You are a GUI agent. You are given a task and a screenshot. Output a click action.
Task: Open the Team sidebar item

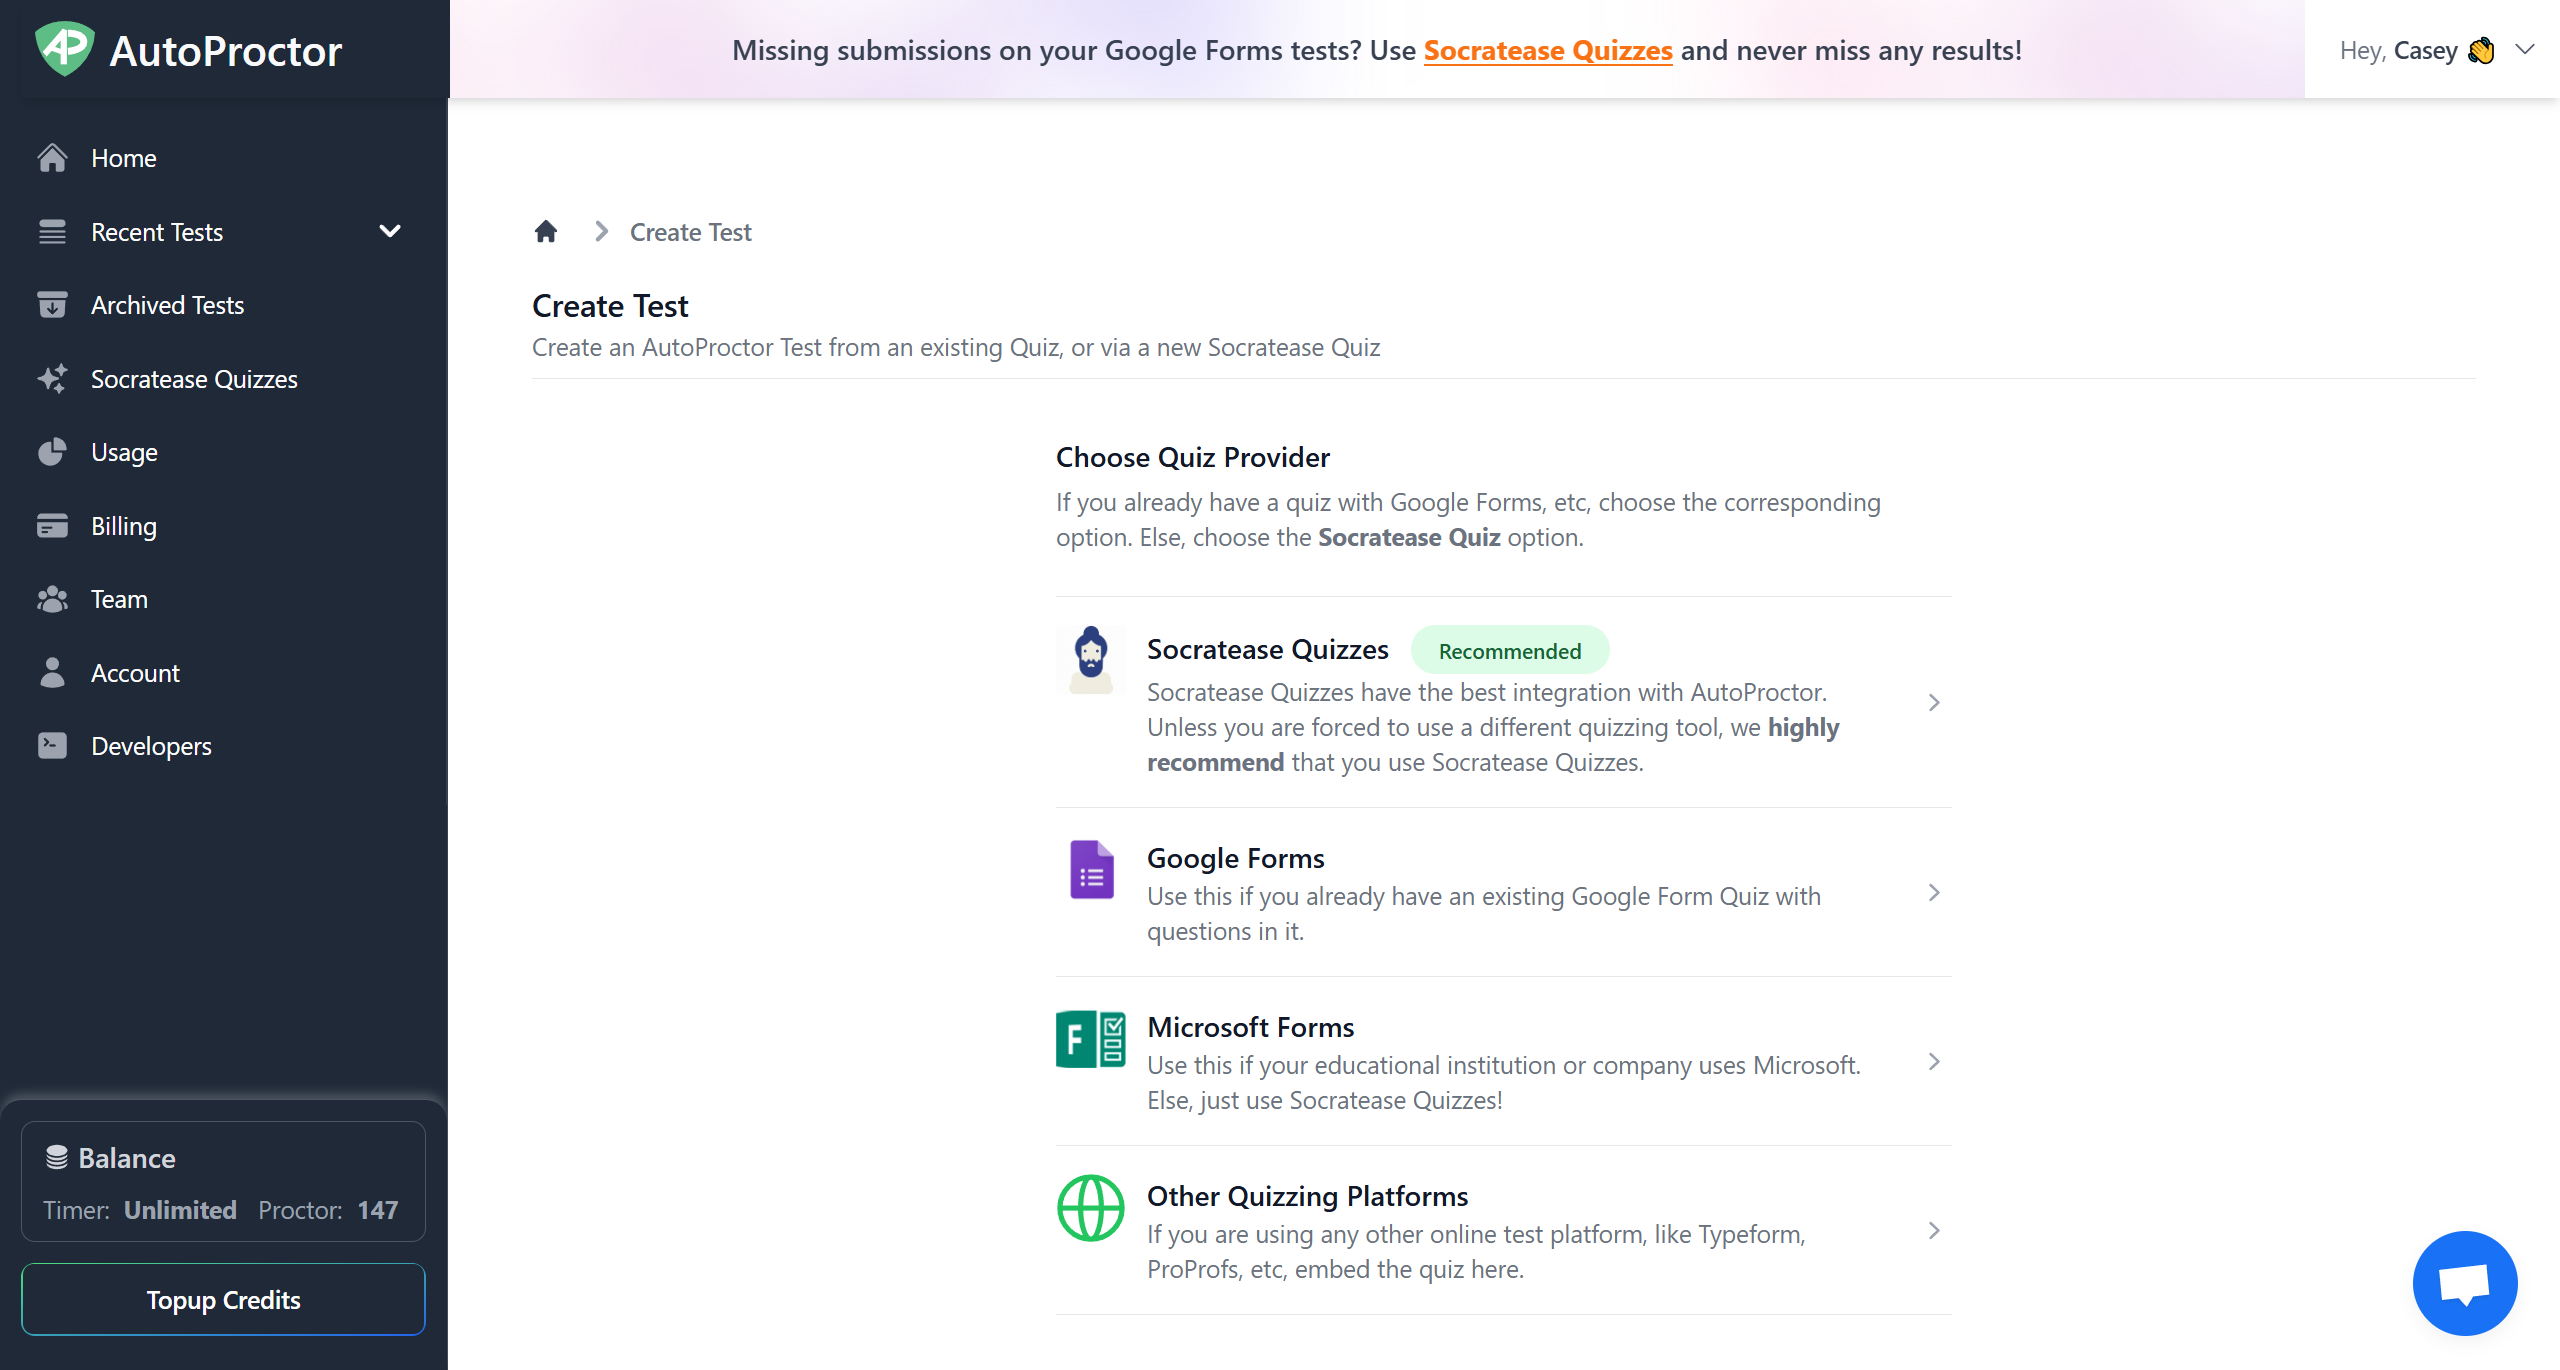tap(119, 599)
